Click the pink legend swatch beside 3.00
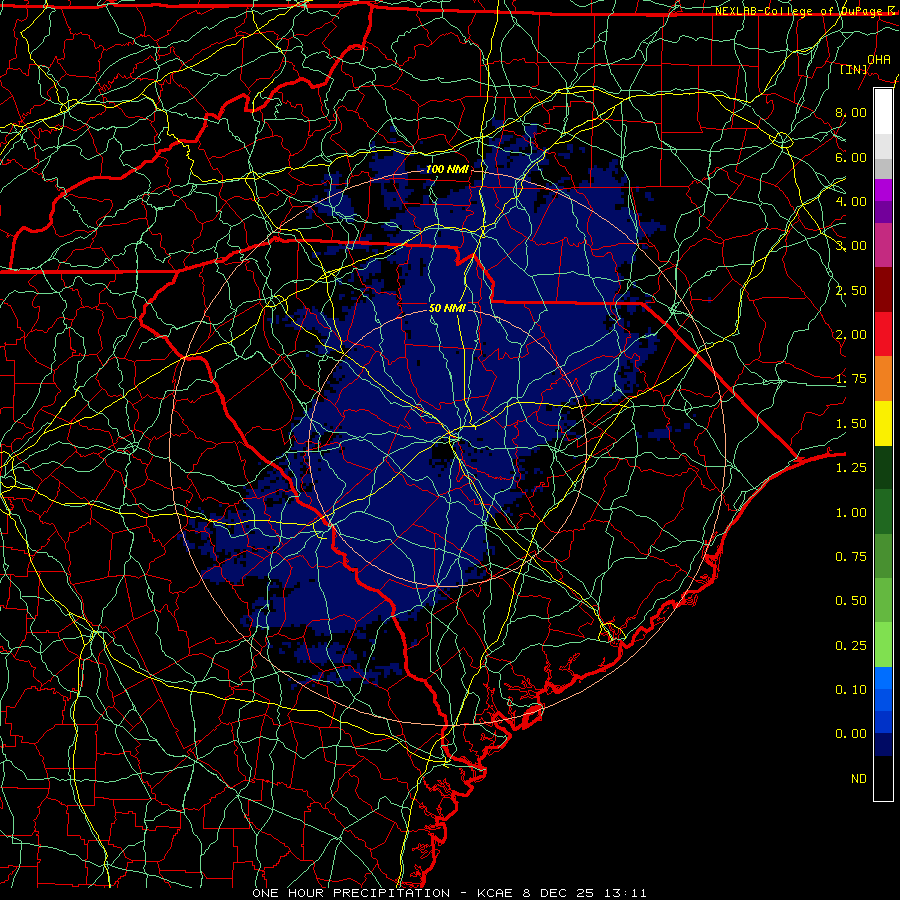Image resolution: width=900 pixels, height=900 pixels. coord(883,245)
